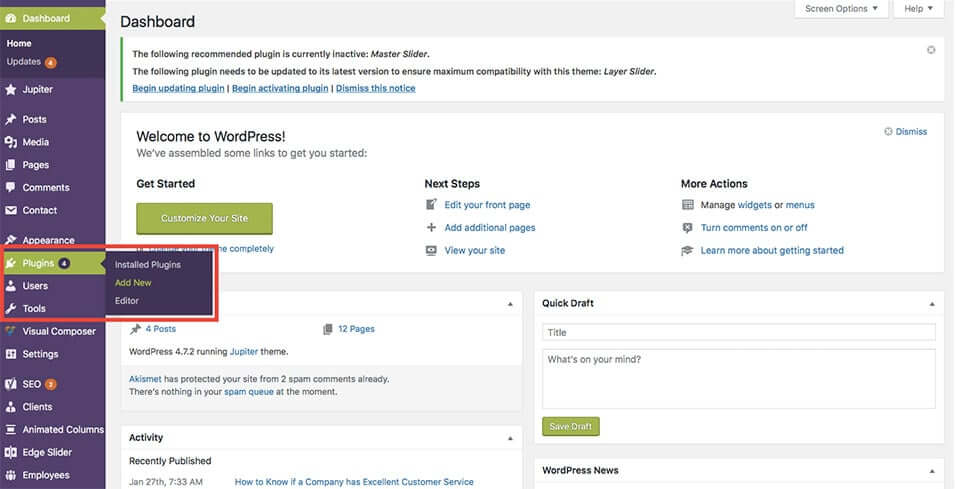Screen dimensions: 955x489
Task: Collapse the At a Glance panel
Action: 510,303
